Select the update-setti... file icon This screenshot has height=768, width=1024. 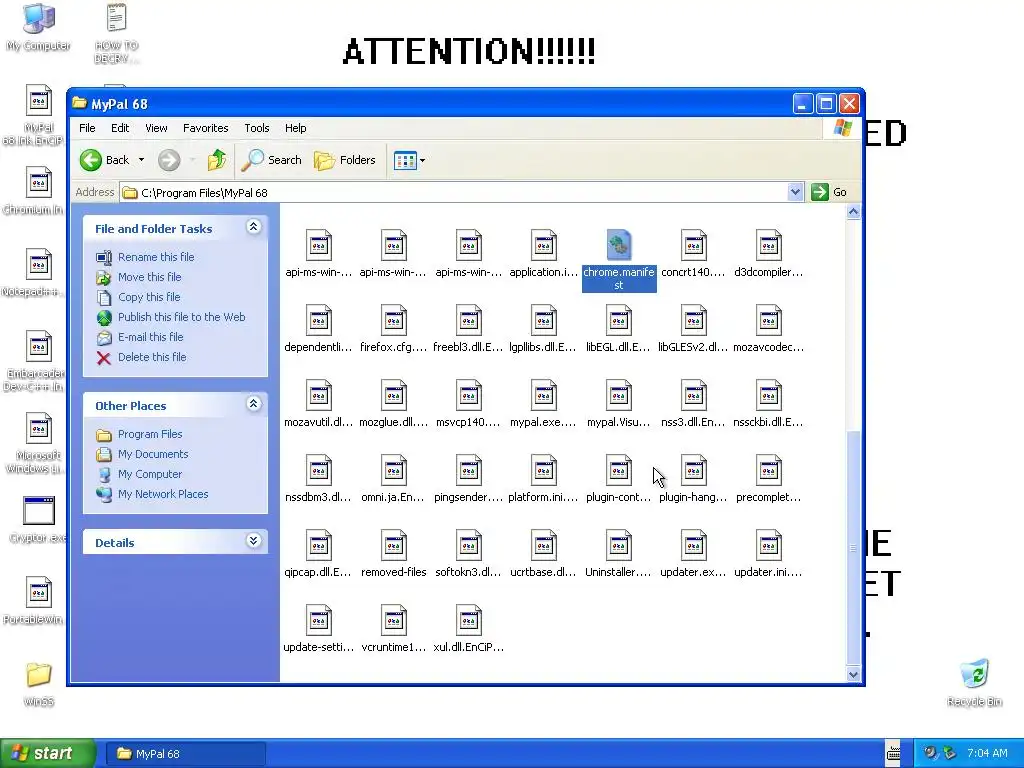click(319, 620)
